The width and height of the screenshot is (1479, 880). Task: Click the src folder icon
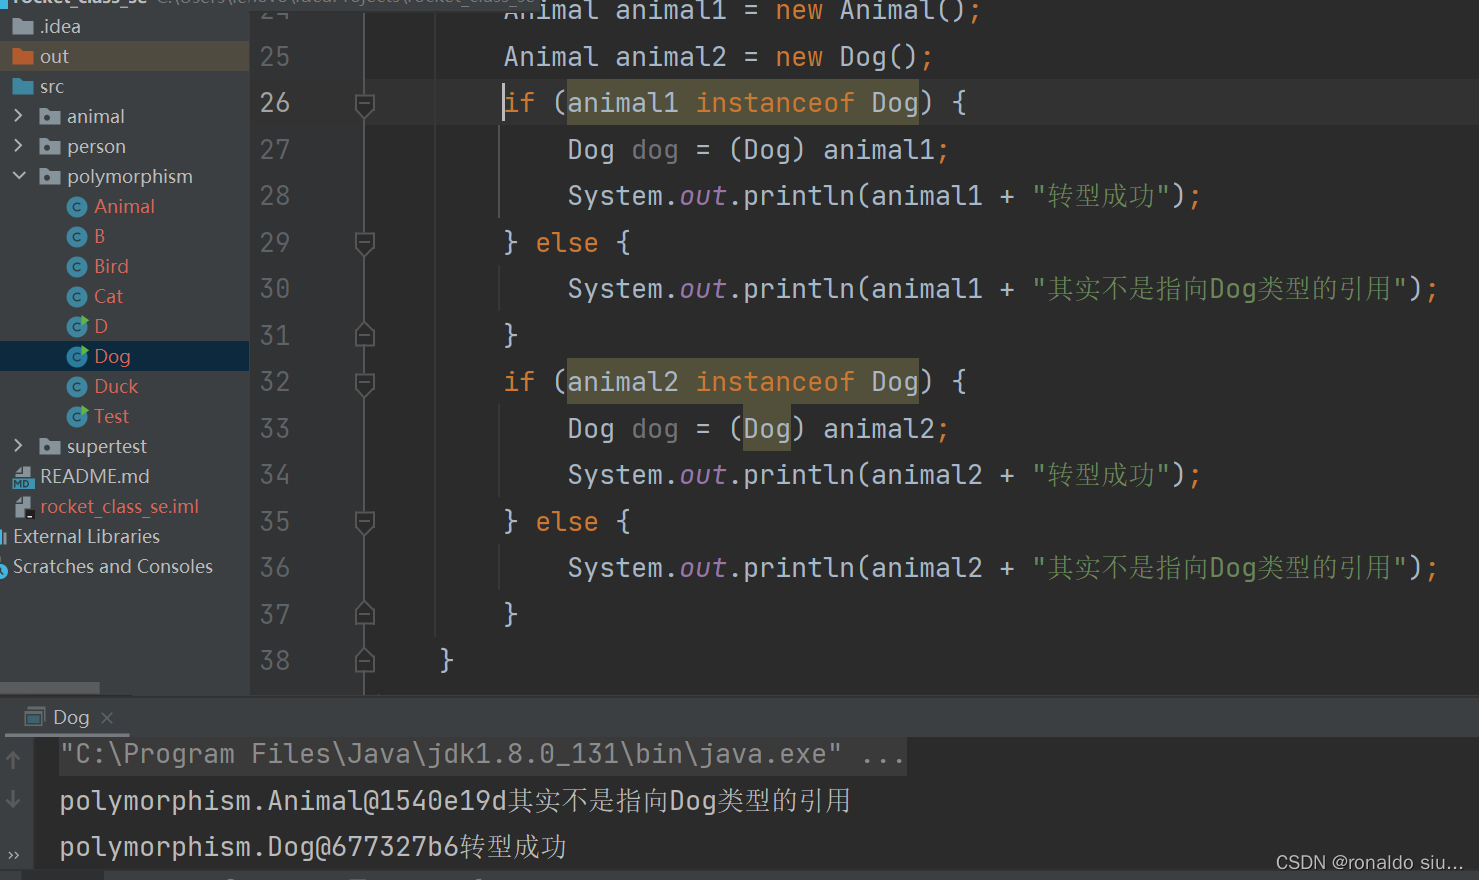tap(23, 86)
